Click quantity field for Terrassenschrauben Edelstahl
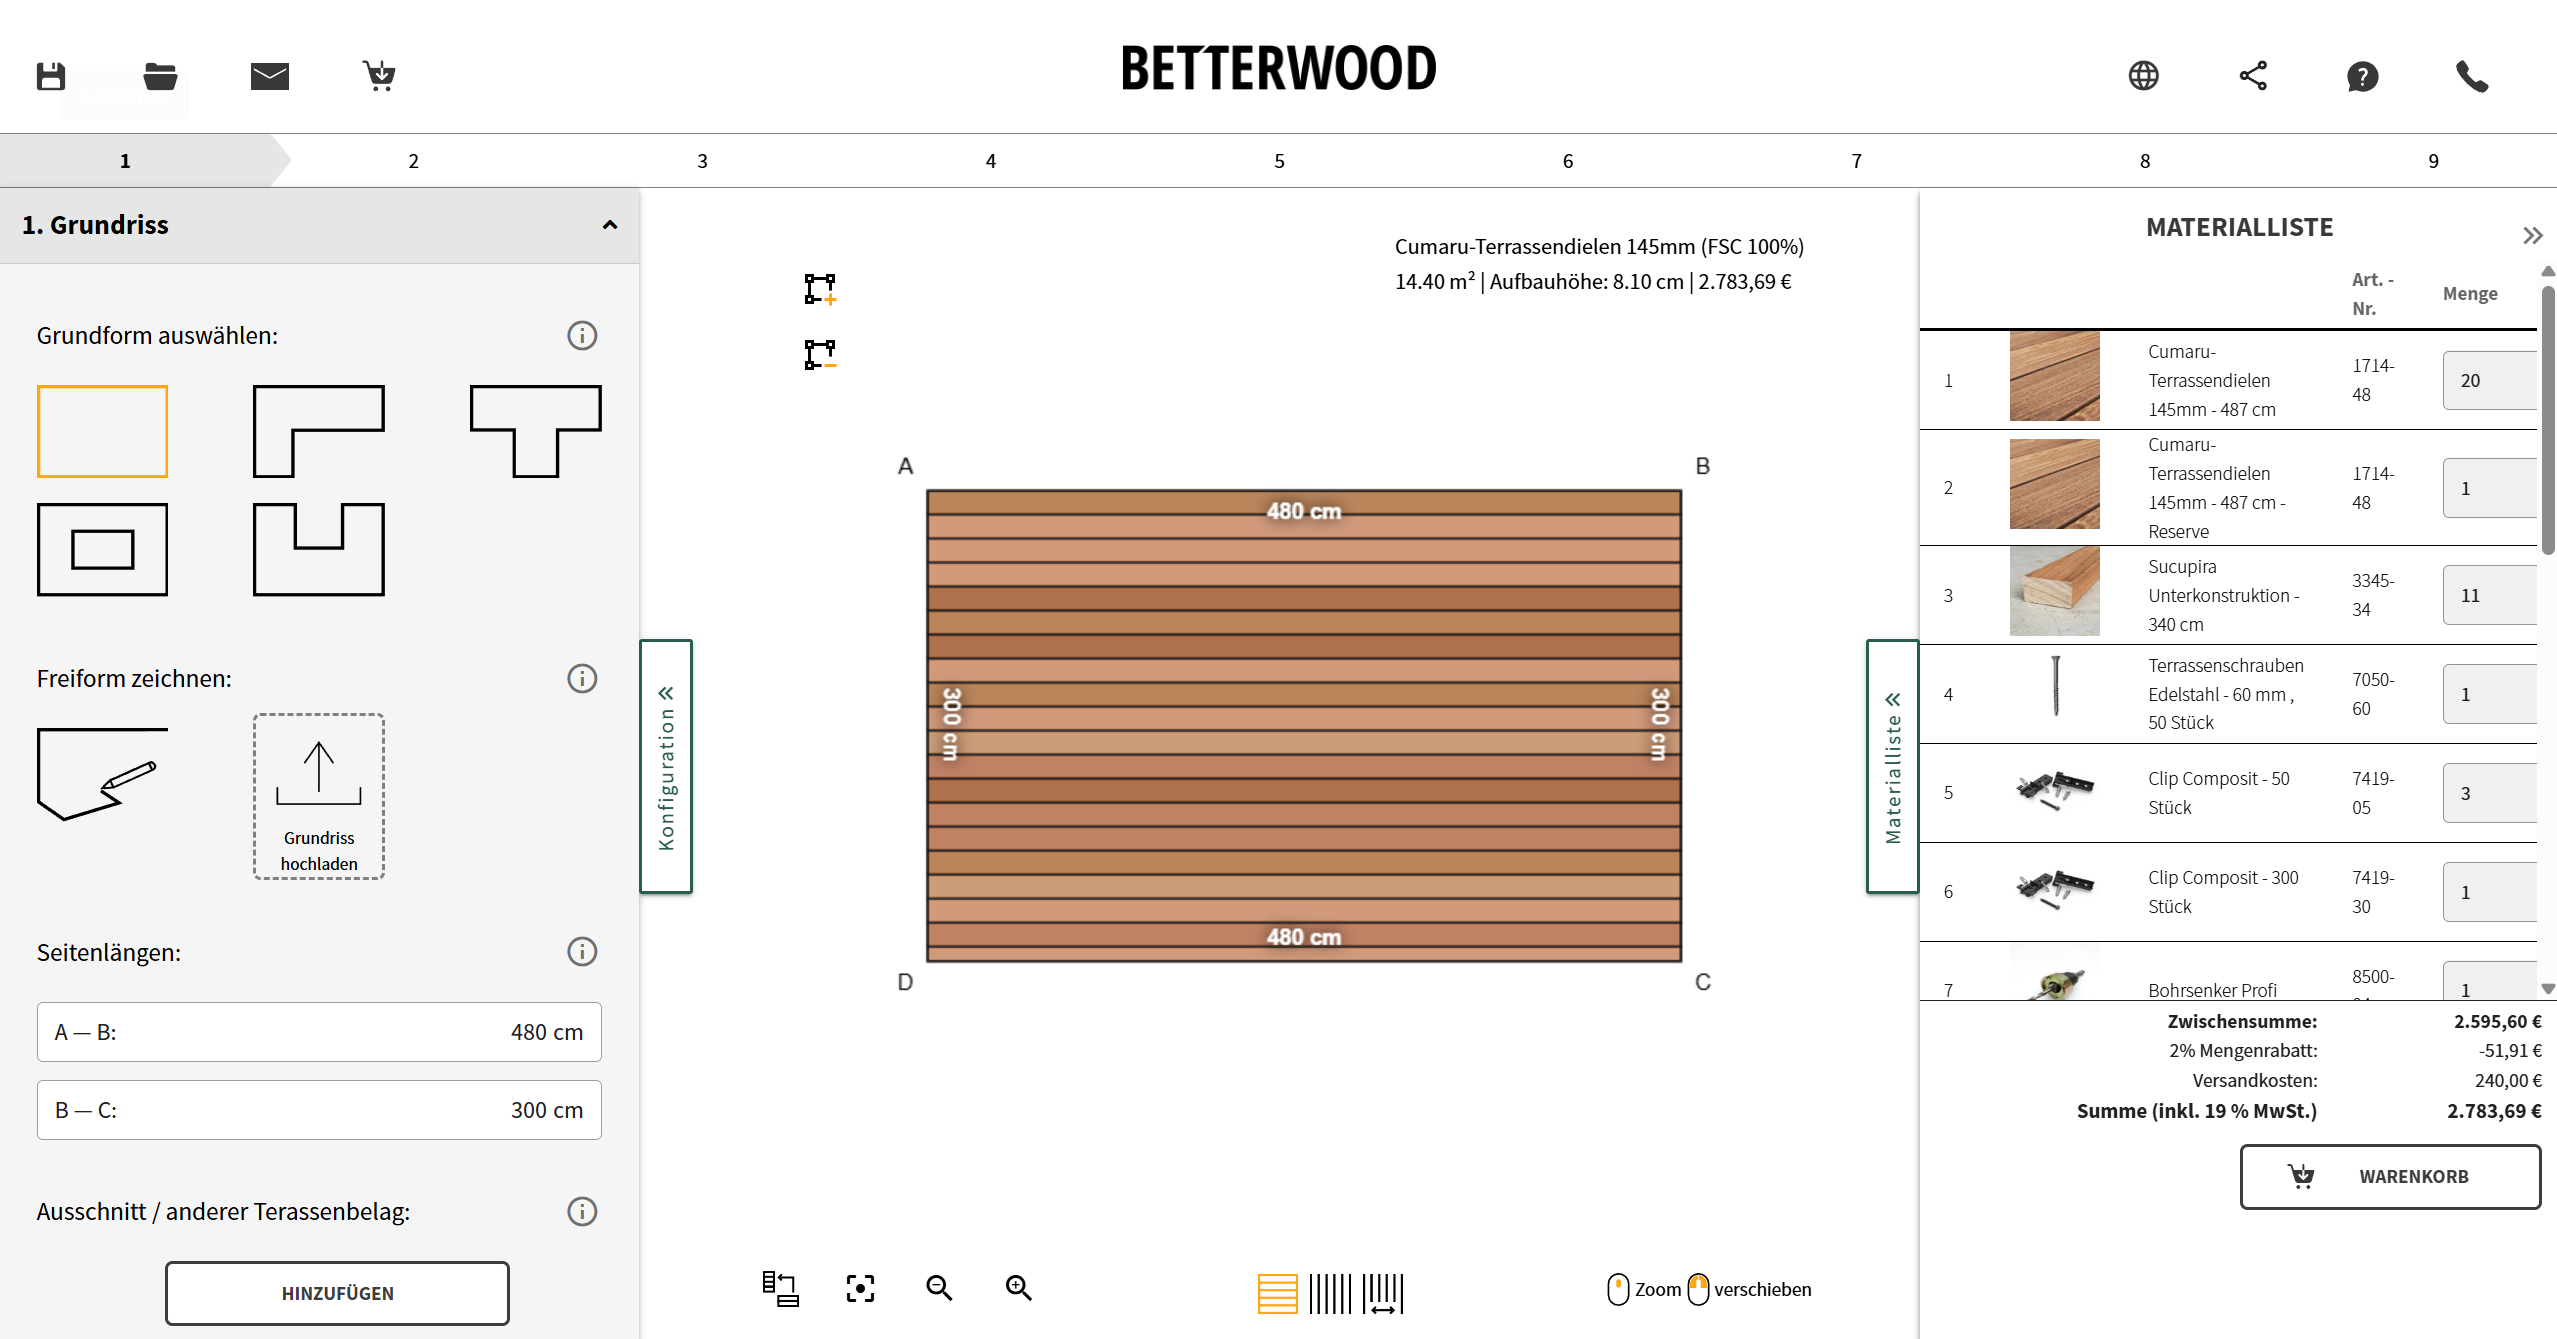Viewport: 2557px width, 1339px height. tap(2490, 694)
